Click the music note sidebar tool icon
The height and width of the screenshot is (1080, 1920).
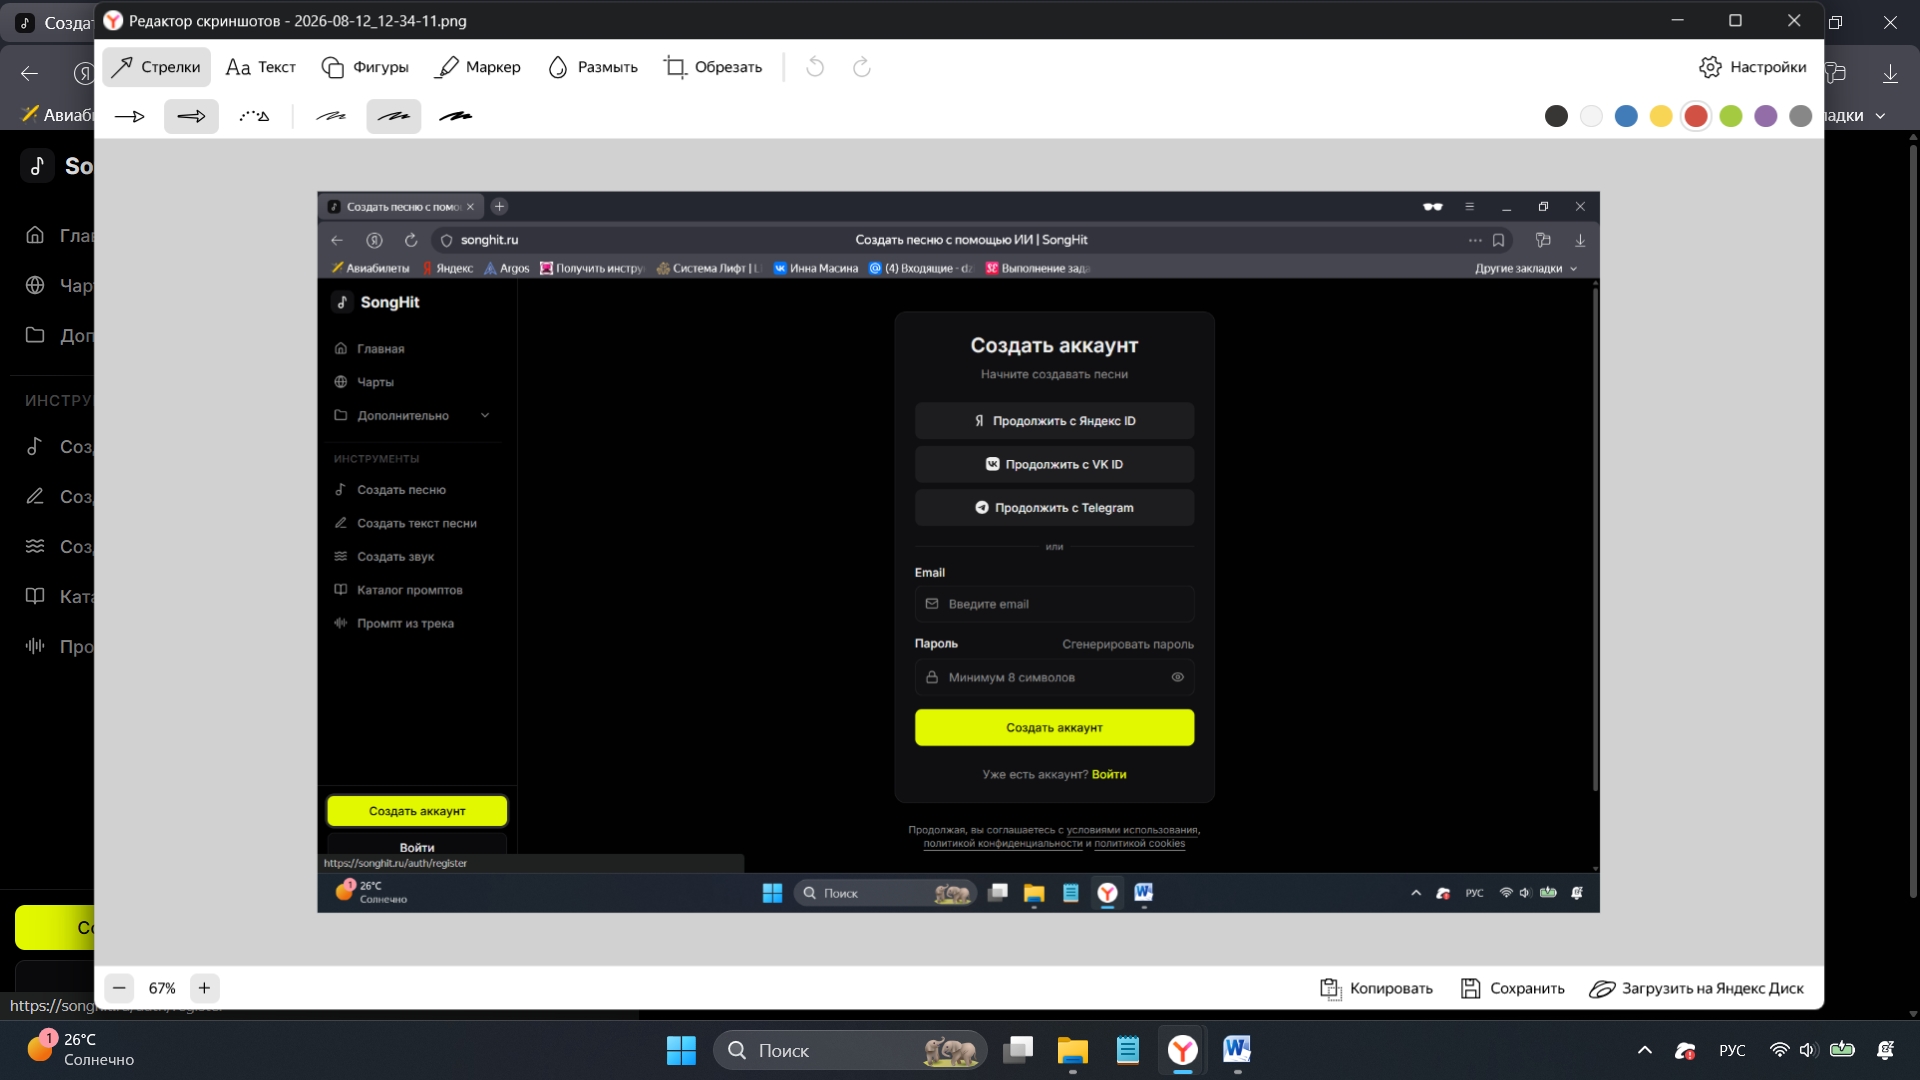[35, 446]
